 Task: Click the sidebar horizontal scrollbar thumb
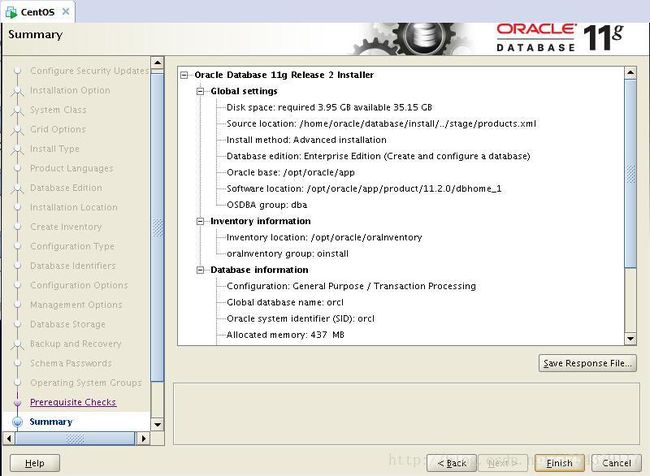75,438
